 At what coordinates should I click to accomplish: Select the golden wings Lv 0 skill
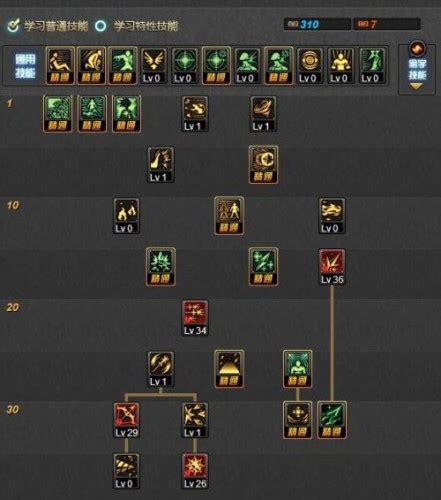[x=154, y=66]
